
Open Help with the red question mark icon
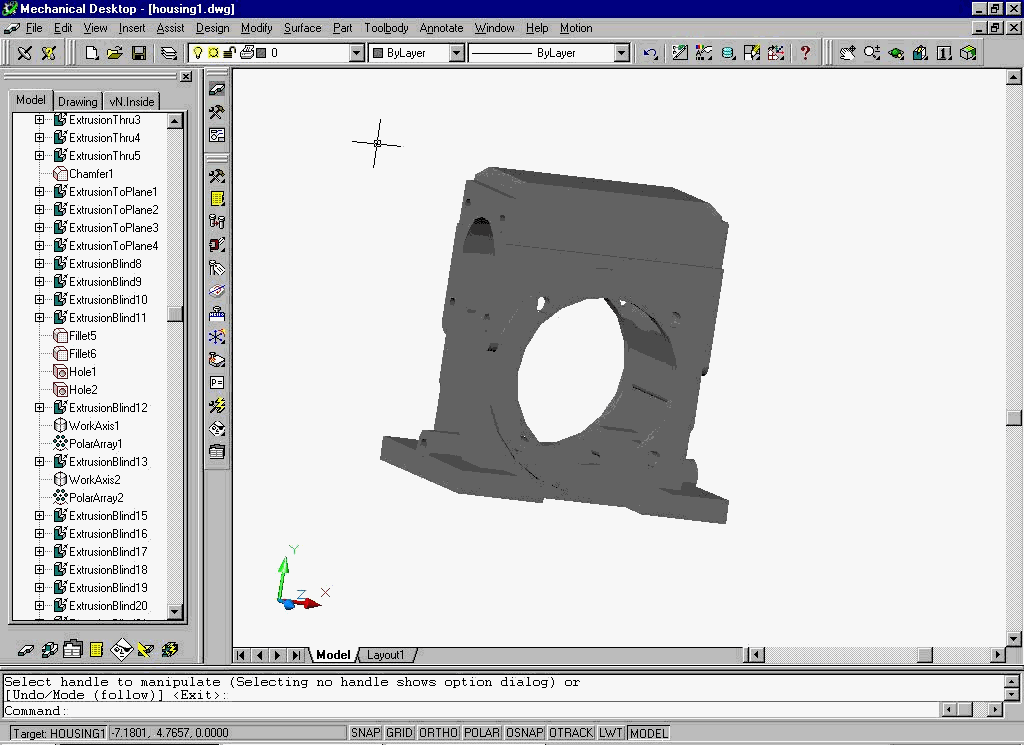tap(805, 53)
